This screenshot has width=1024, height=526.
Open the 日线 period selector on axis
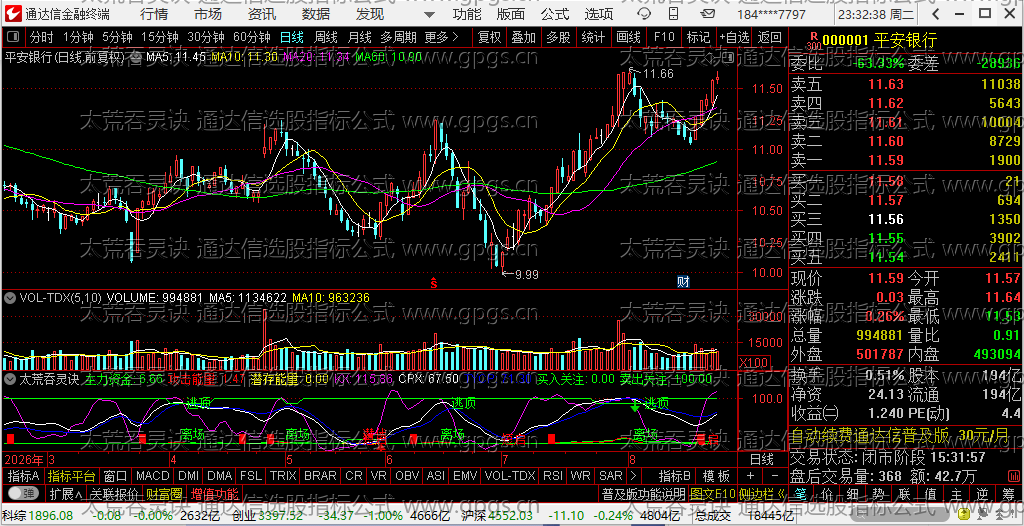pyautogui.click(x=761, y=459)
